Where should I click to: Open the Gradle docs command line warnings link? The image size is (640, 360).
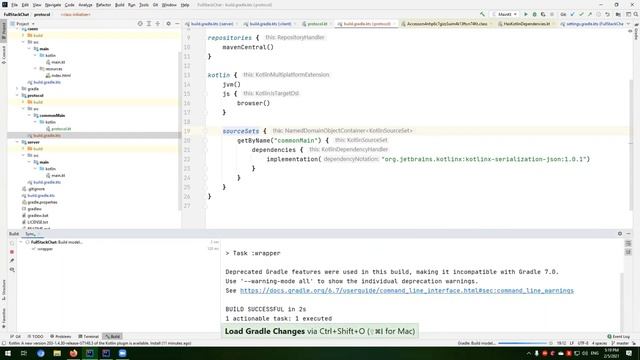(407, 291)
